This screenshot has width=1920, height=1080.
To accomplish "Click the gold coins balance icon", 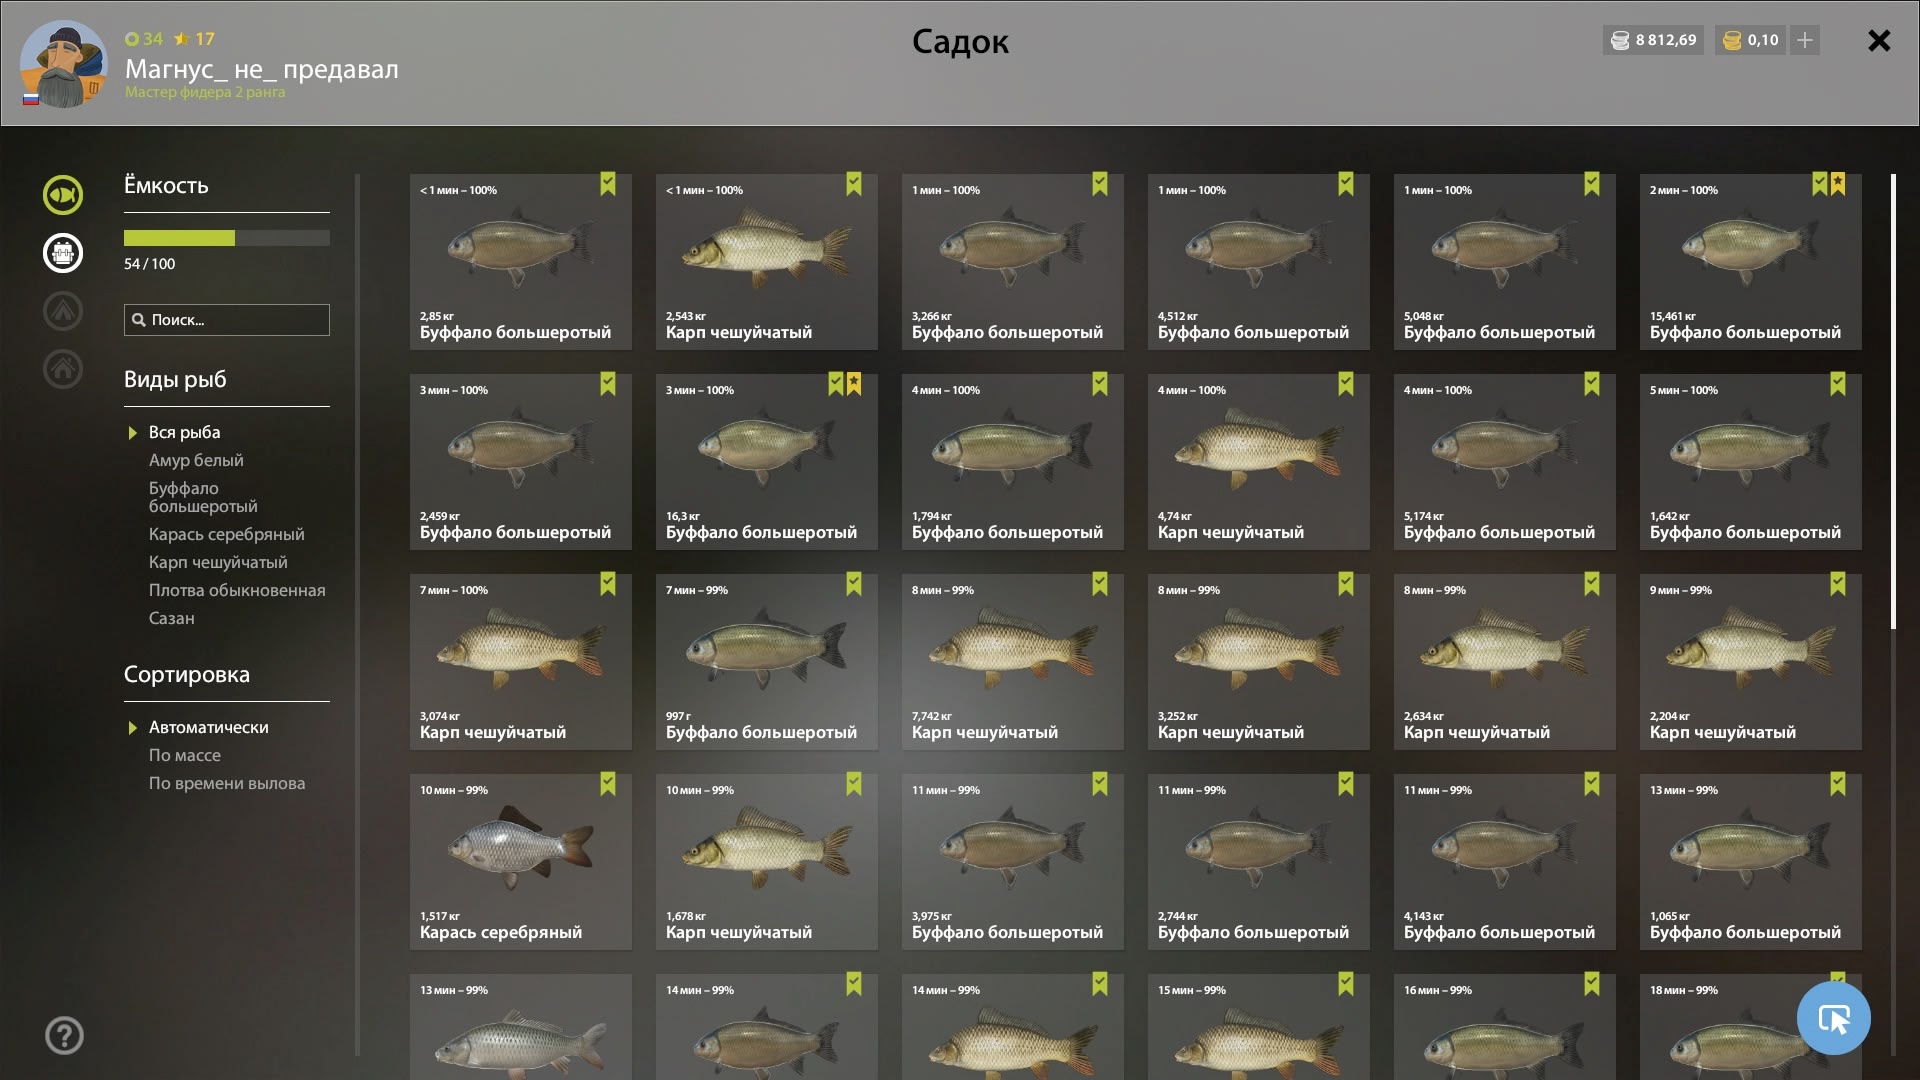I will coord(1732,41).
